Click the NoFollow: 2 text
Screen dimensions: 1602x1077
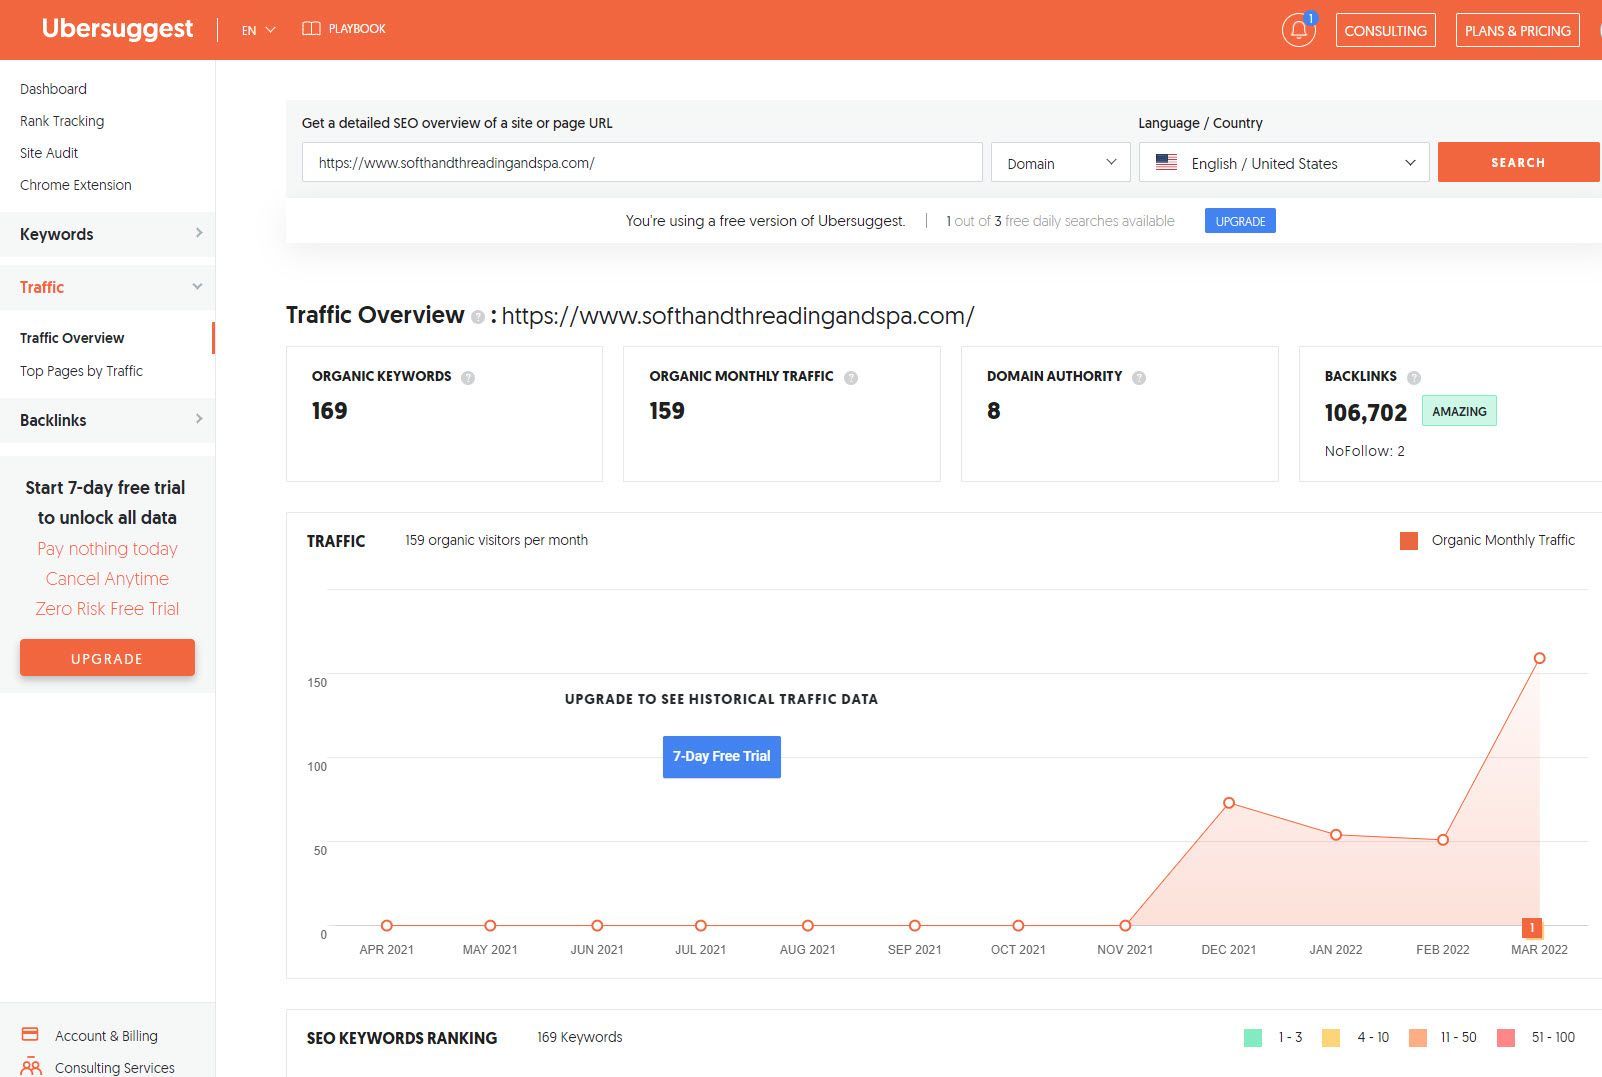[x=1364, y=451]
